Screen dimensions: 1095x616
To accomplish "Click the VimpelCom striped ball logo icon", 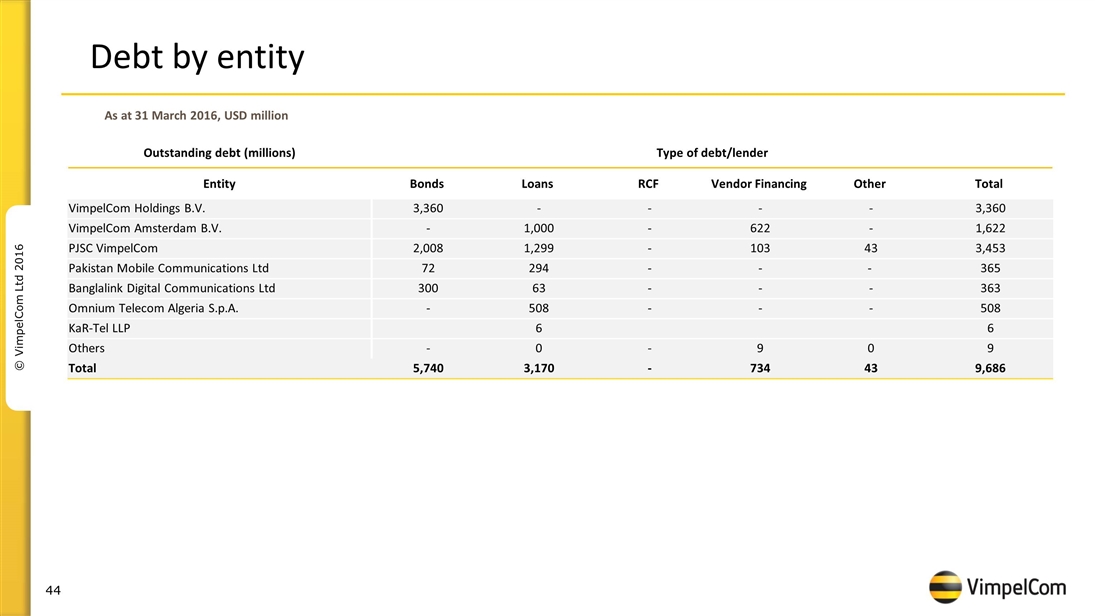I will pyautogui.click(x=945, y=587).
